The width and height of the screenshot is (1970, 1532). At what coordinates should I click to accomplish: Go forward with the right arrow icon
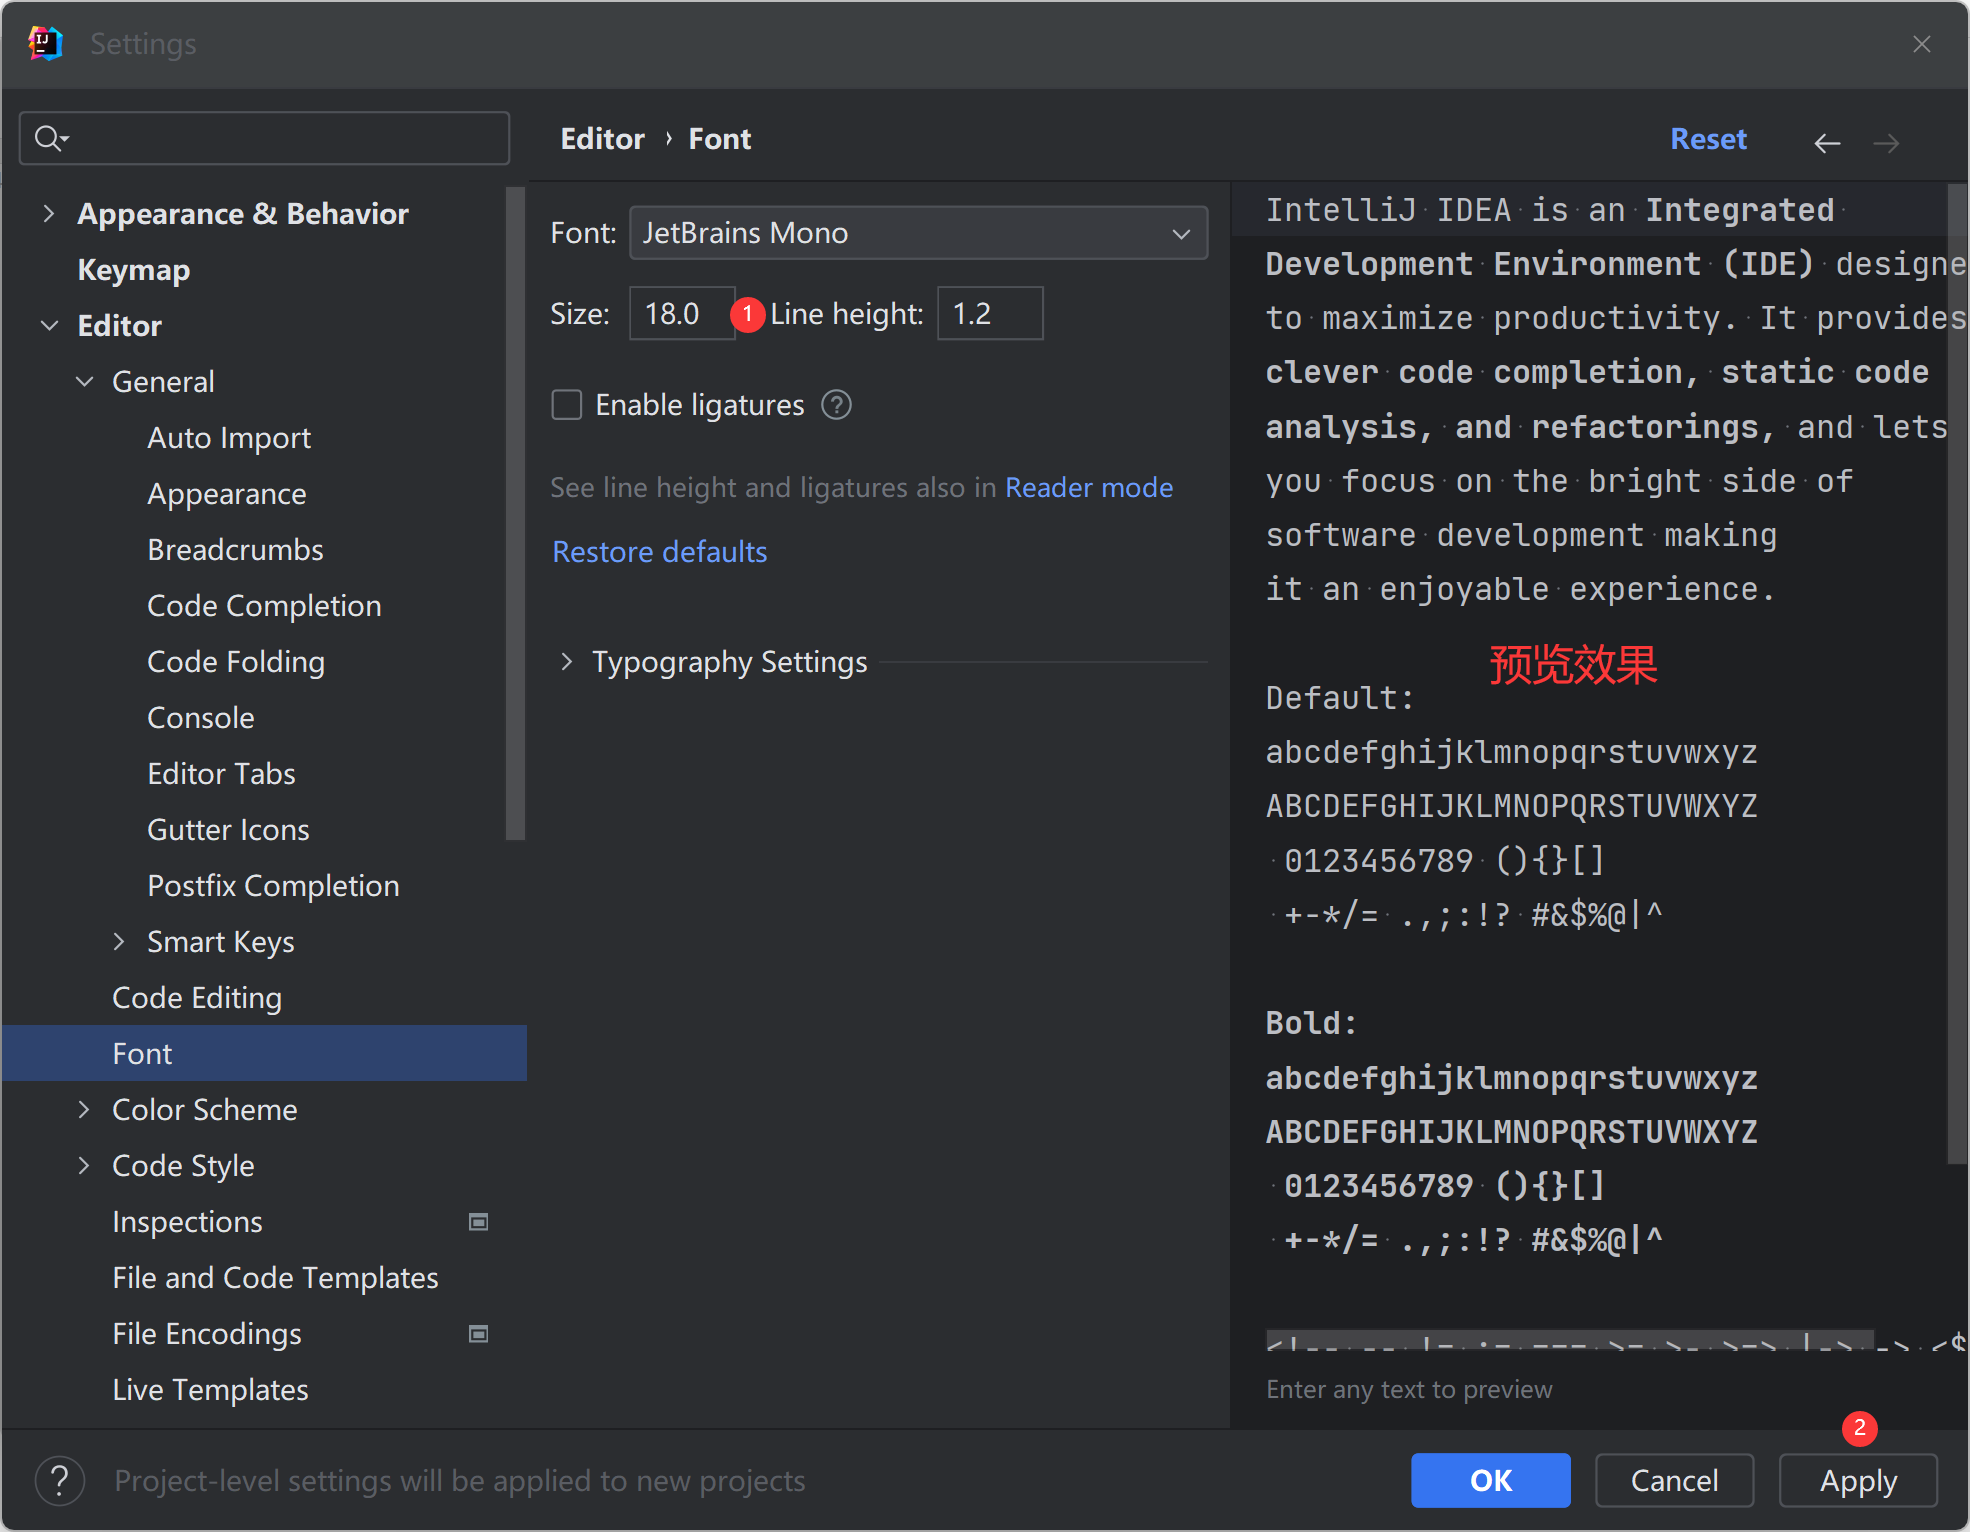(1886, 143)
